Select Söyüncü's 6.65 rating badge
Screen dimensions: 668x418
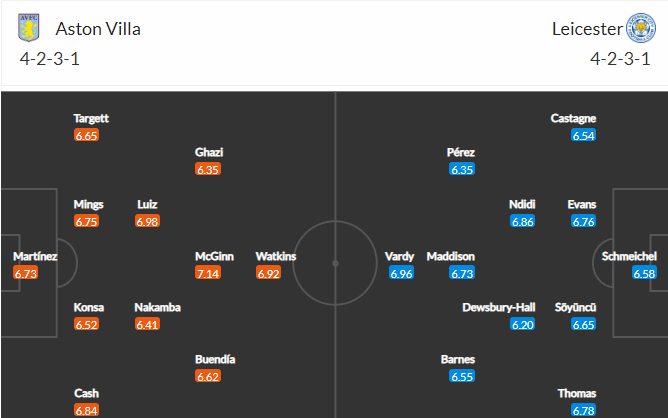click(583, 324)
